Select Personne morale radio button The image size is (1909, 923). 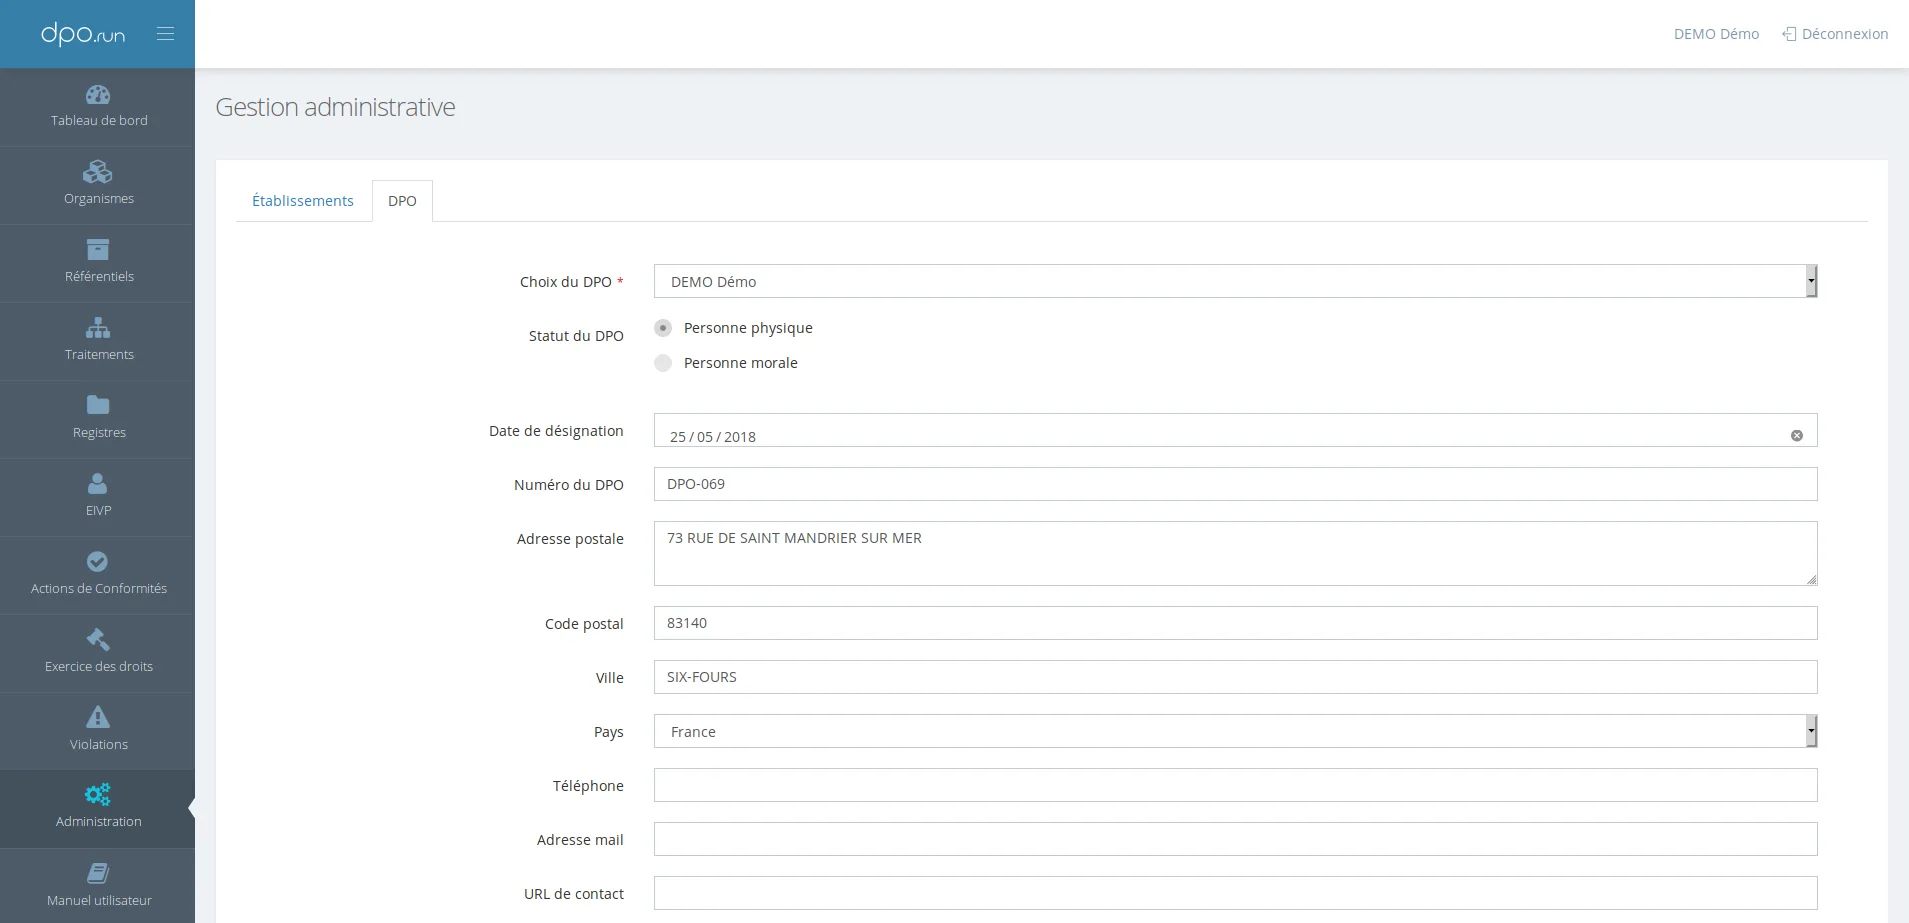click(663, 363)
